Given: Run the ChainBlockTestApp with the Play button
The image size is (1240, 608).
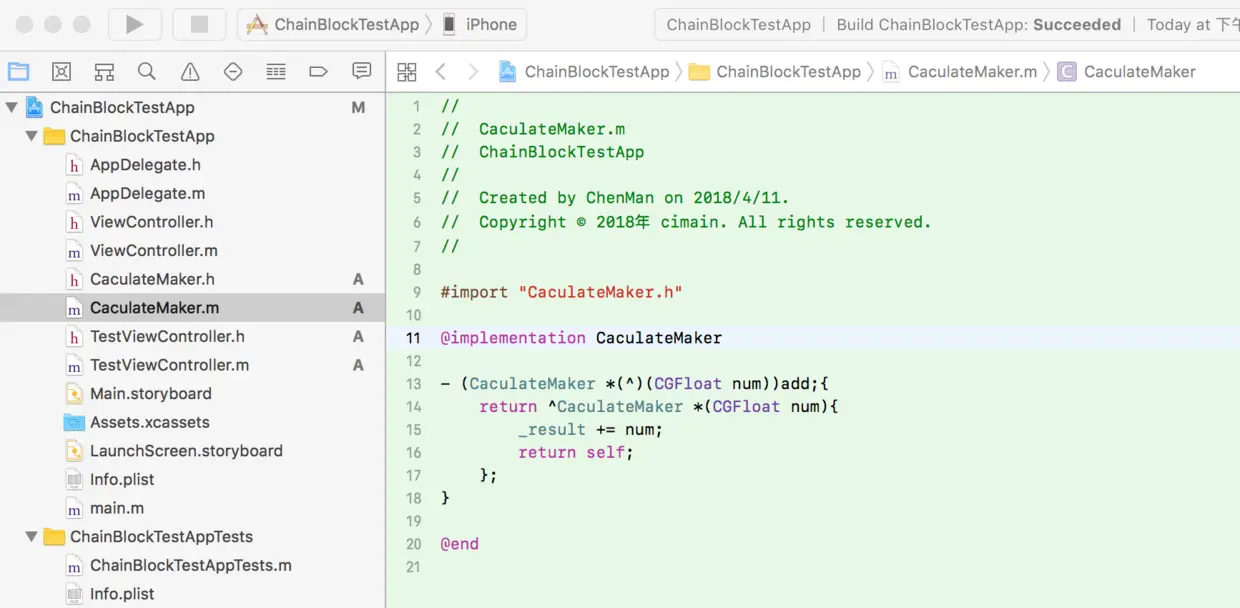Looking at the screenshot, I should (134, 25).
